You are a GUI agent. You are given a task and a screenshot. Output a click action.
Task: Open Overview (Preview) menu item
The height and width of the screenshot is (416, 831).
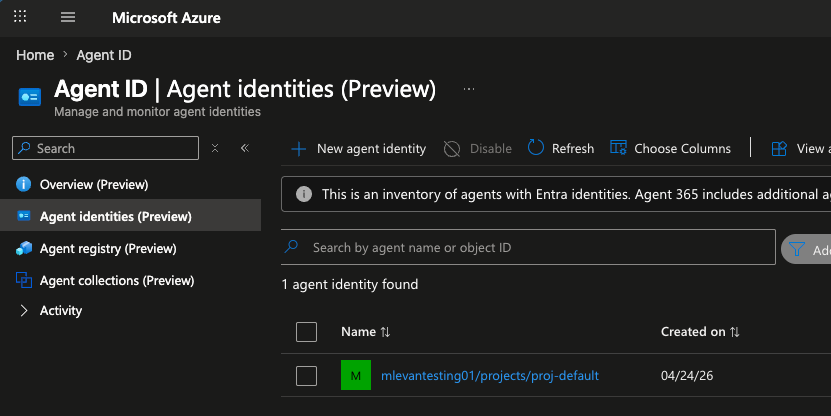coord(130,184)
